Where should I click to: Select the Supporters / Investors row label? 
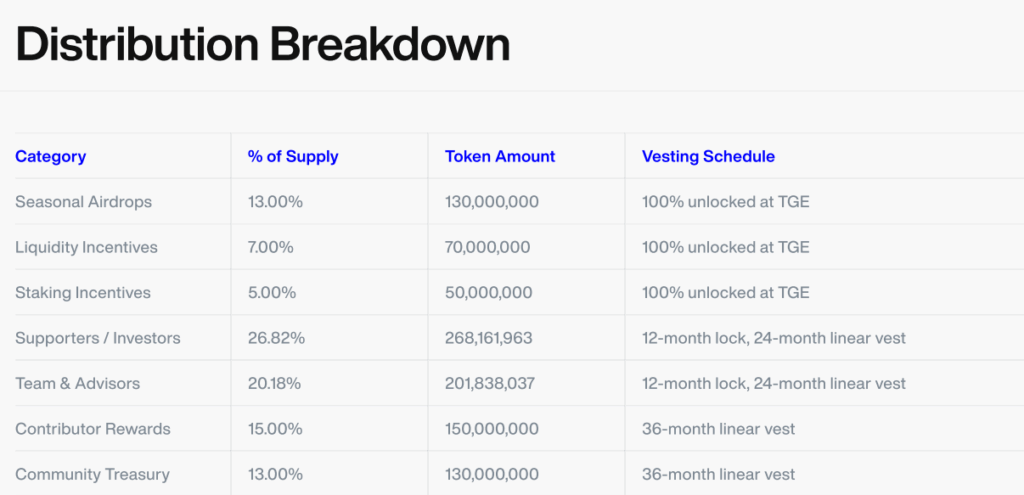[98, 338]
